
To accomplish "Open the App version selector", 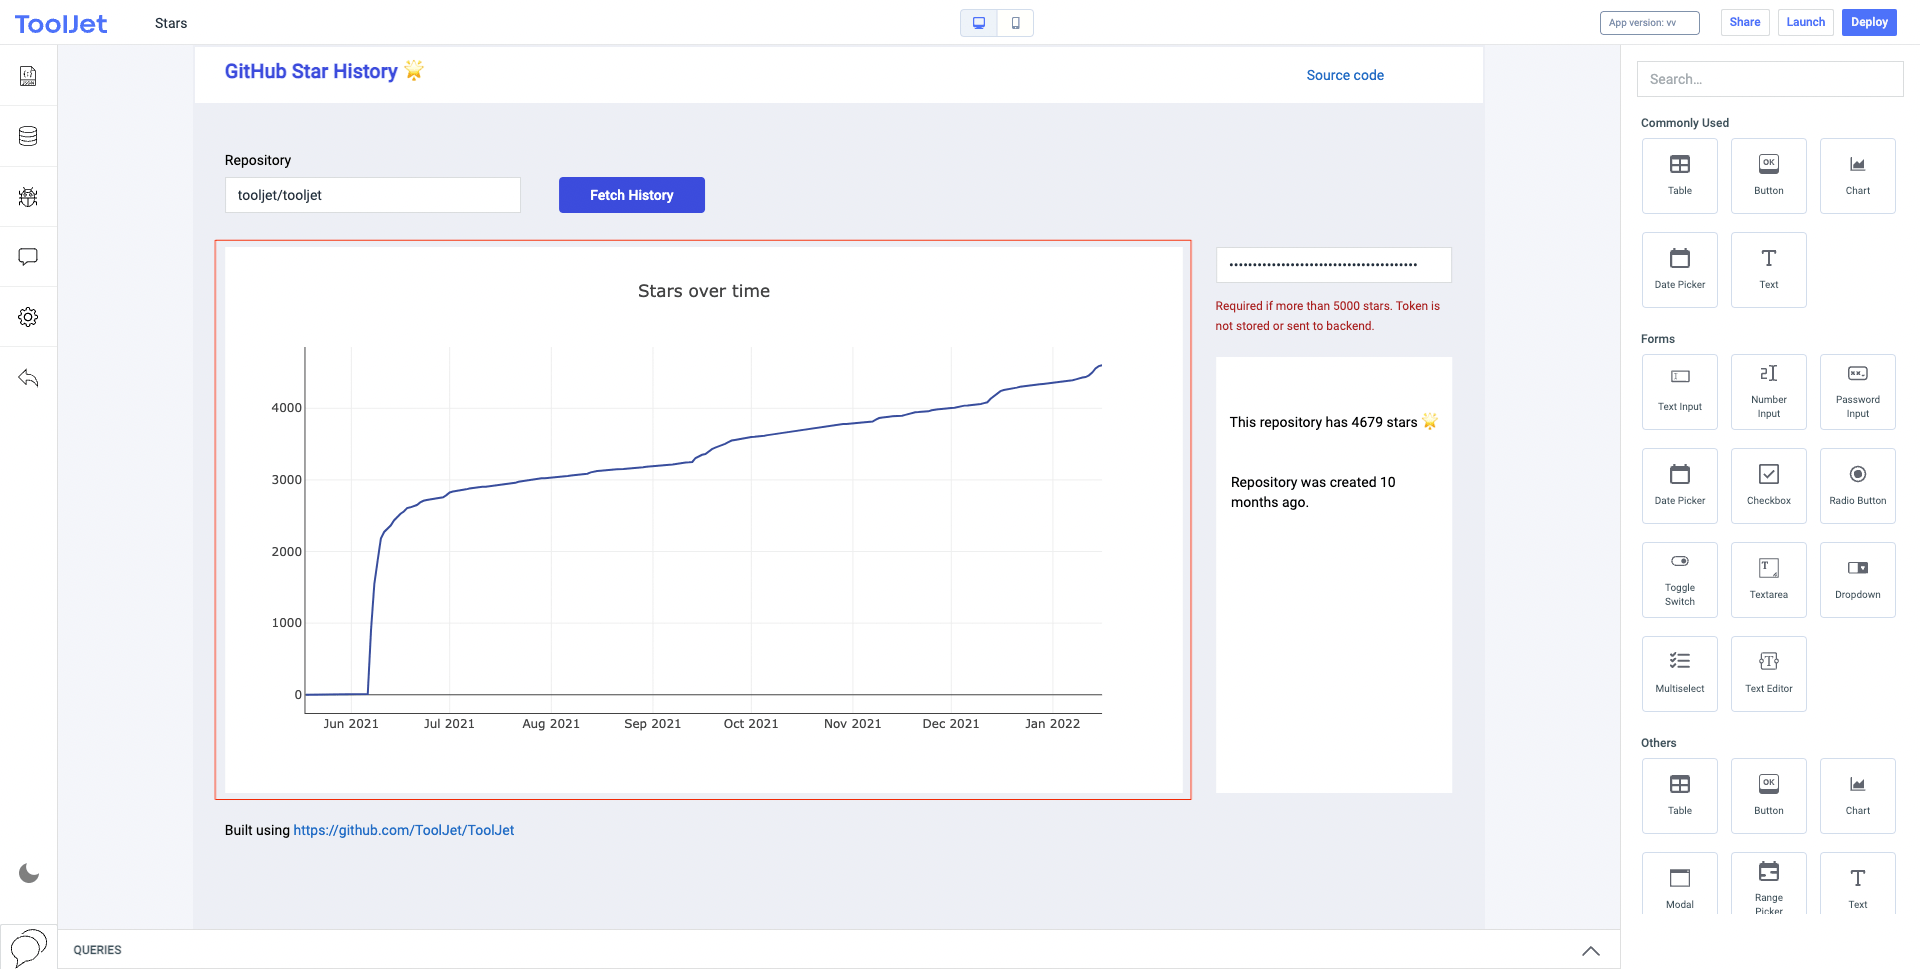I will (x=1649, y=22).
